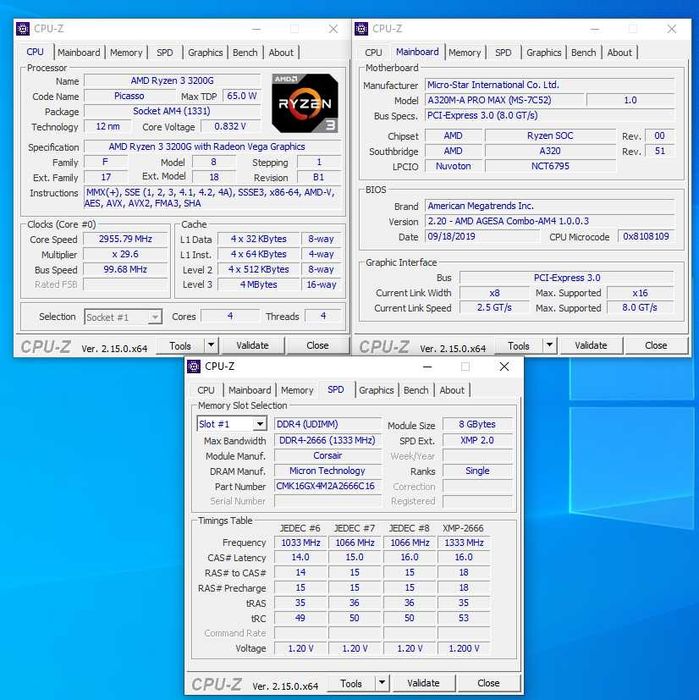Click the multiplier value 'x 29.6'
The height and width of the screenshot is (700, 699).
(x=125, y=254)
